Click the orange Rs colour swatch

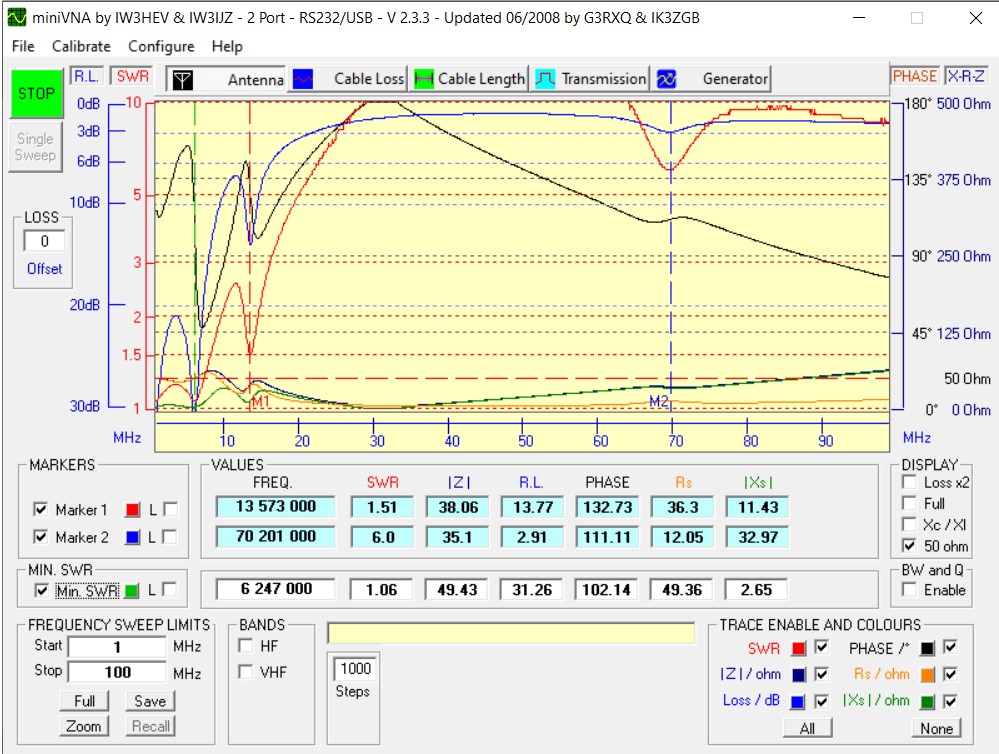[x=929, y=674]
